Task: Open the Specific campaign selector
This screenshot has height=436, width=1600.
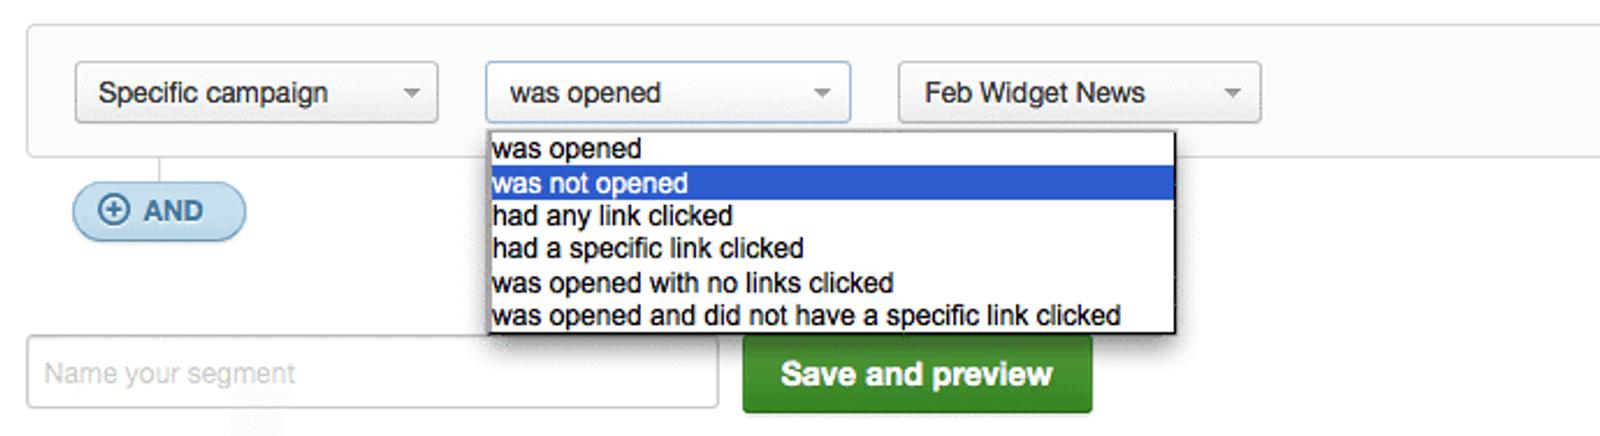Action: pyautogui.click(x=256, y=93)
